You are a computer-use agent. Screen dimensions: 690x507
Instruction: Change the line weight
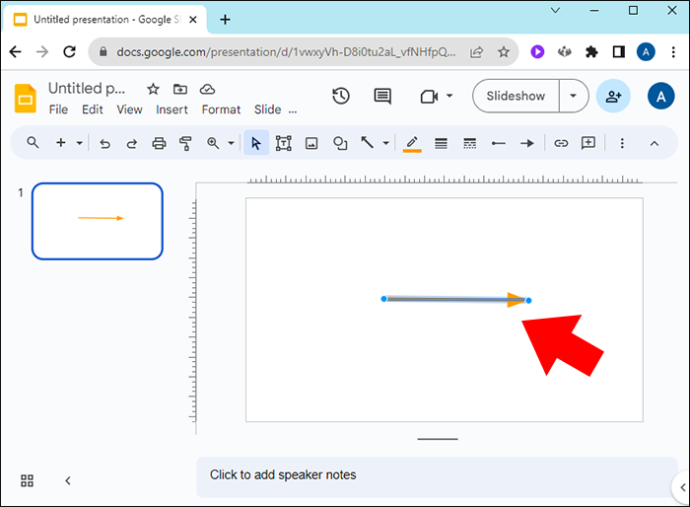[441, 143]
